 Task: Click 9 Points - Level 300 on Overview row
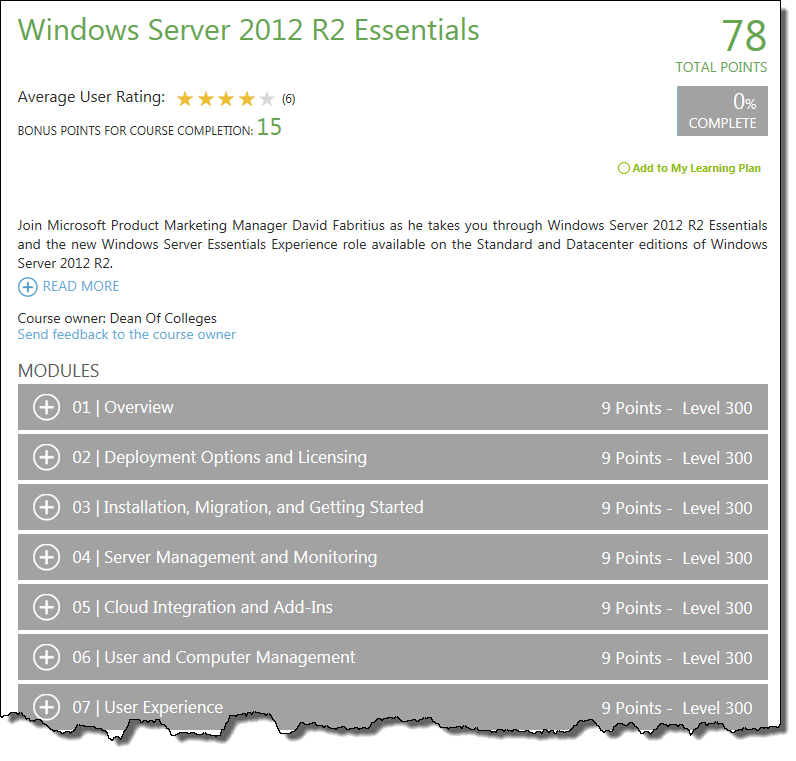point(677,408)
